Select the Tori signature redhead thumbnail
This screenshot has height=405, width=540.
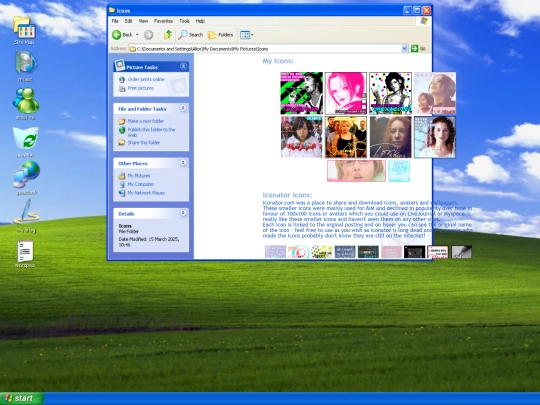[390, 137]
